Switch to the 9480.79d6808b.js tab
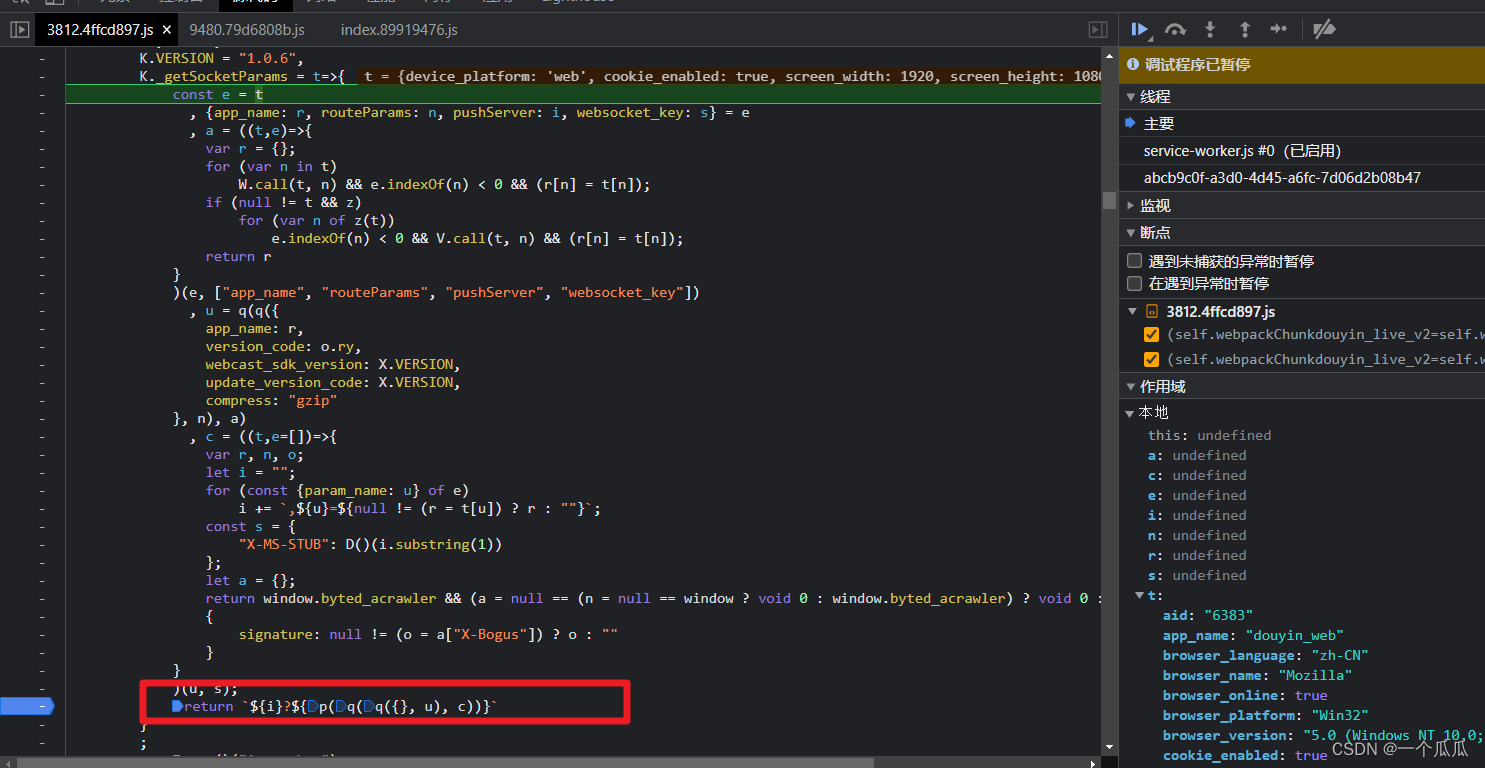Screen dimensions: 1485x768 pyautogui.click(x=246, y=30)
